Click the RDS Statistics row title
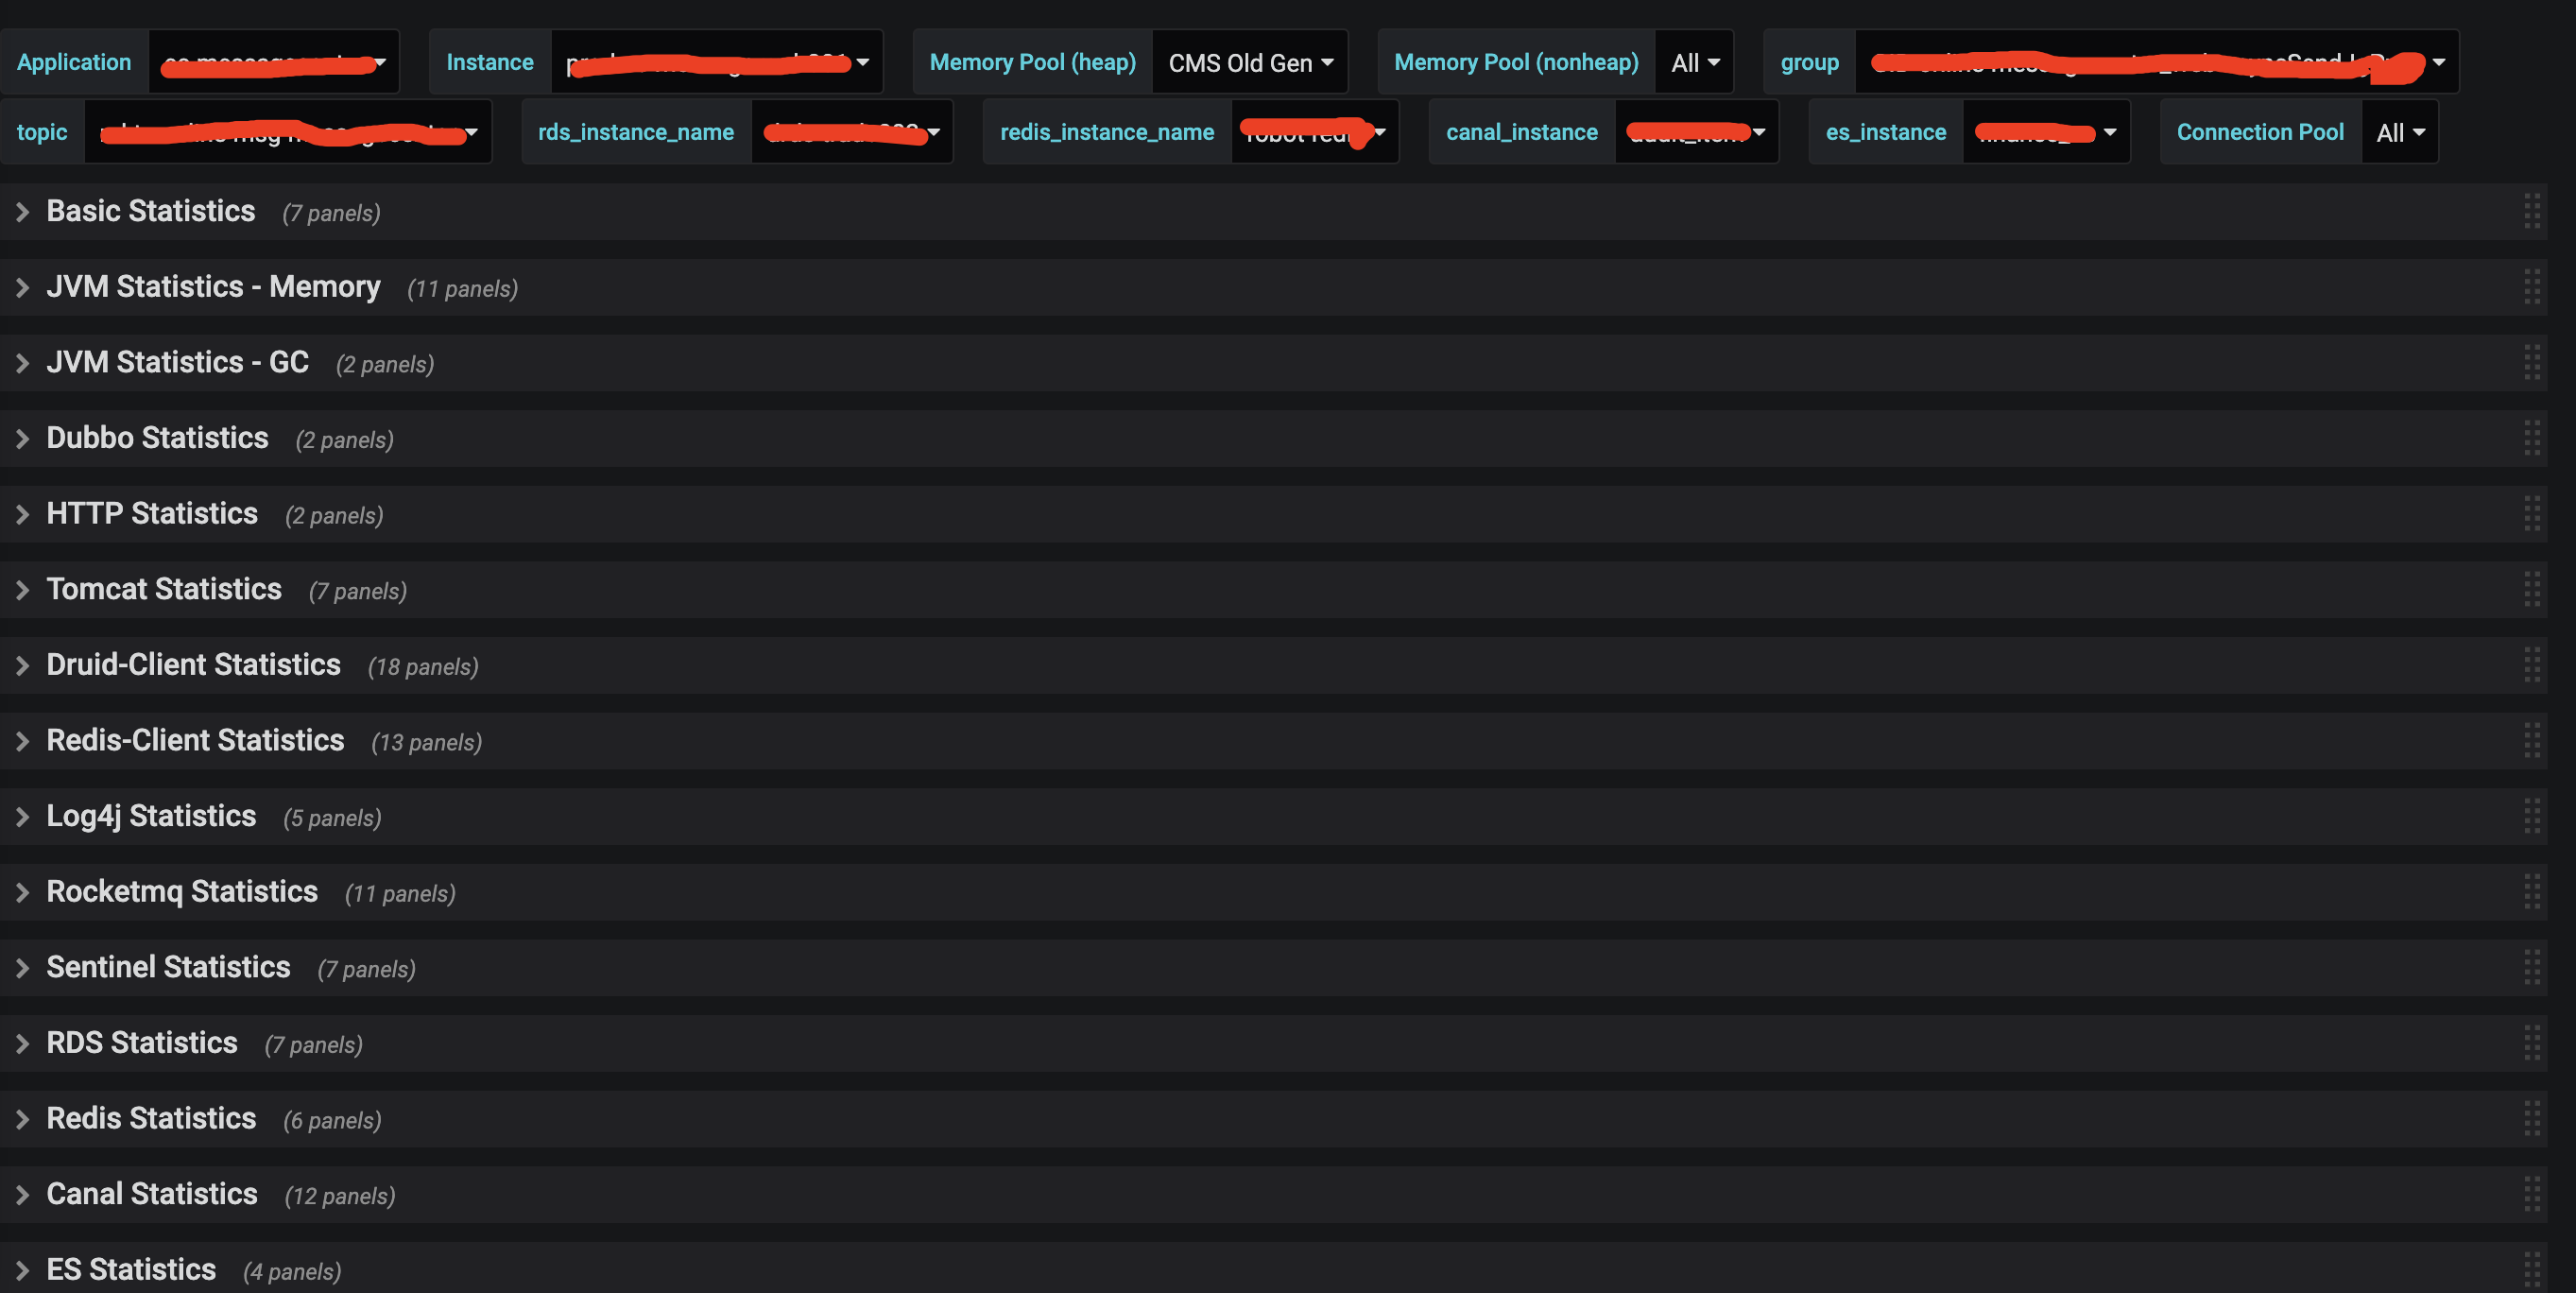The height and width of the screenshot is (1293, 2576). pyautogui.click(x=142, y=1043)
